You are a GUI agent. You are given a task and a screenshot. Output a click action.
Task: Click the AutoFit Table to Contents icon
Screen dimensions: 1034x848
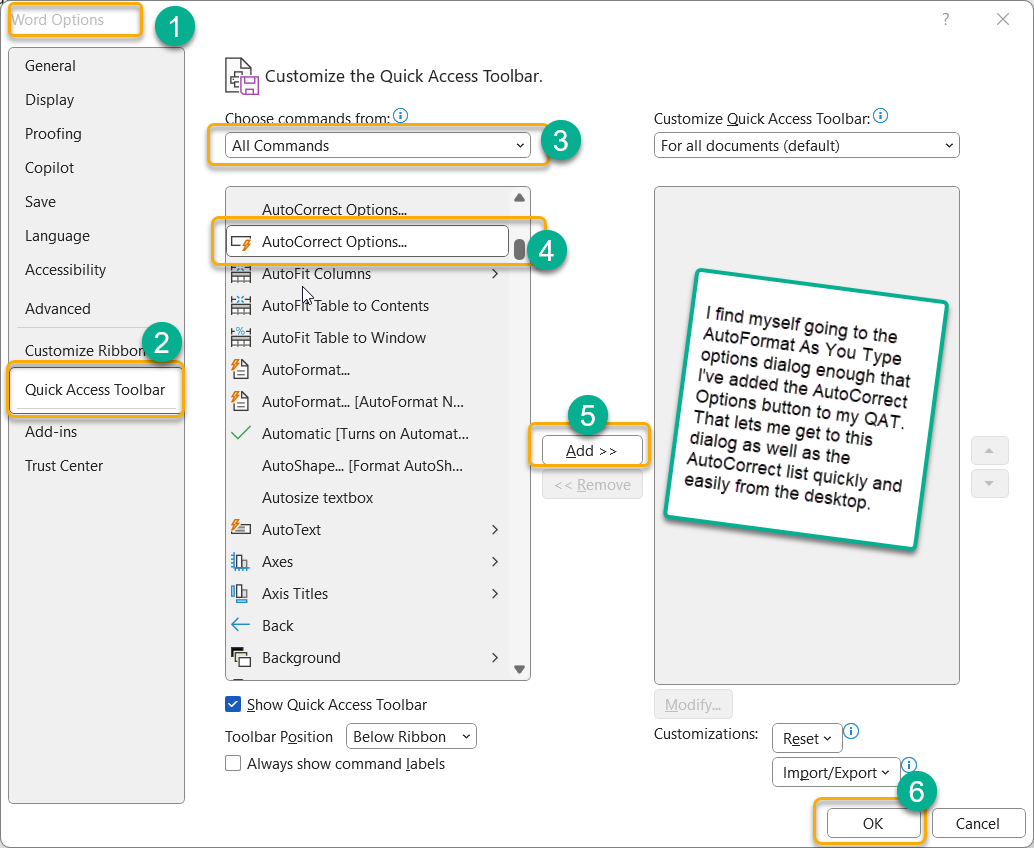241,305
